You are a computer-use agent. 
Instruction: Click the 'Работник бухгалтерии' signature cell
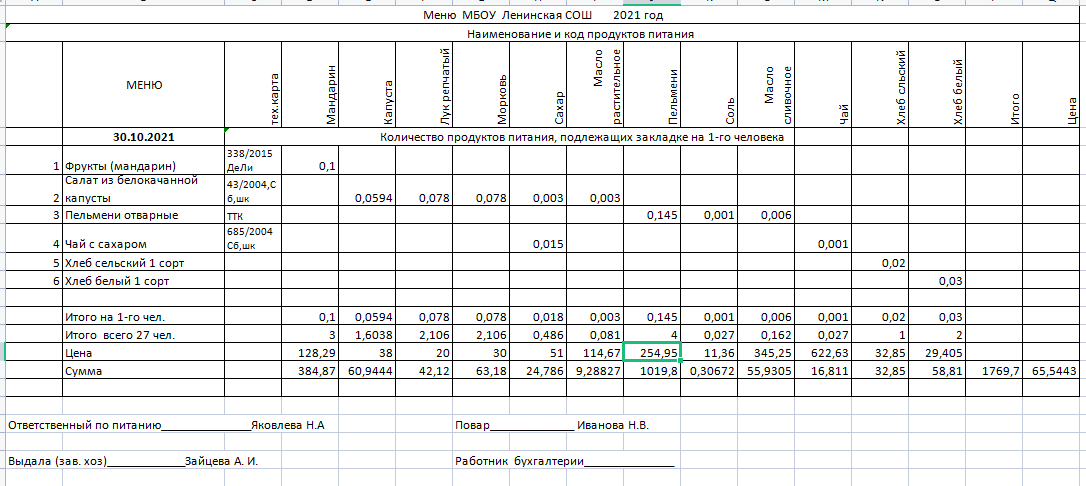[x=564, y=461]
